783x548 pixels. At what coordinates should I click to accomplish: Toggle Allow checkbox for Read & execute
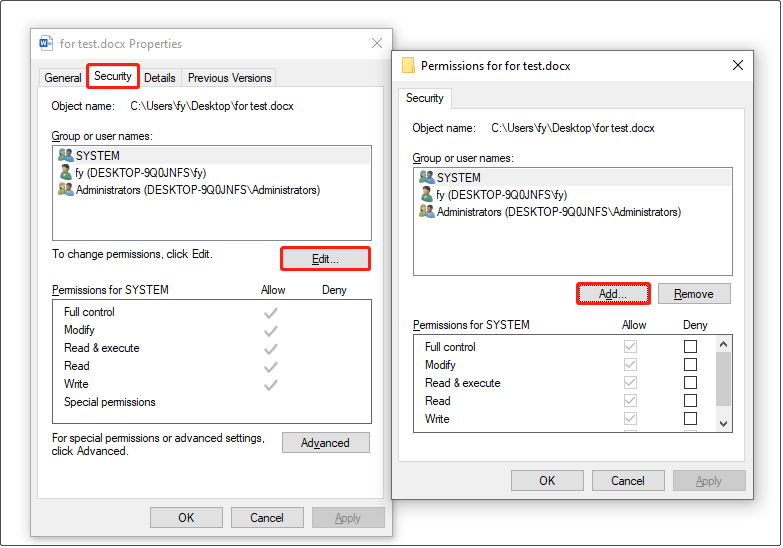(x=630, y=383)
